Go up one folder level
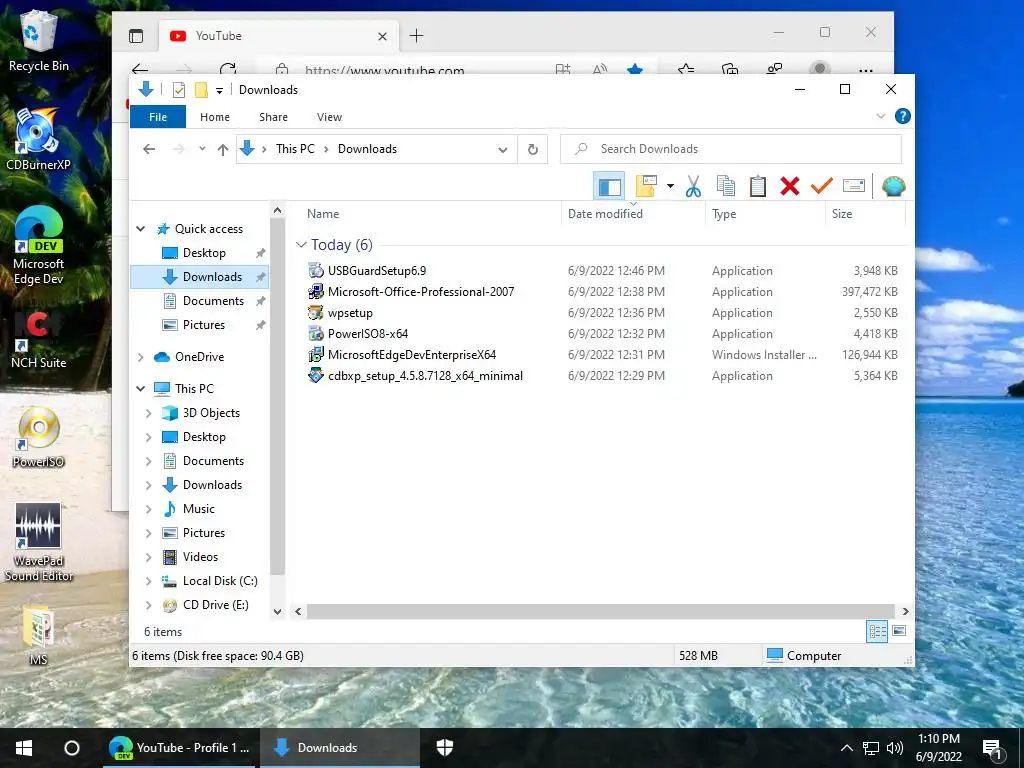The image size is (1024, 768). pyautogui.click(x=223, y=150)
